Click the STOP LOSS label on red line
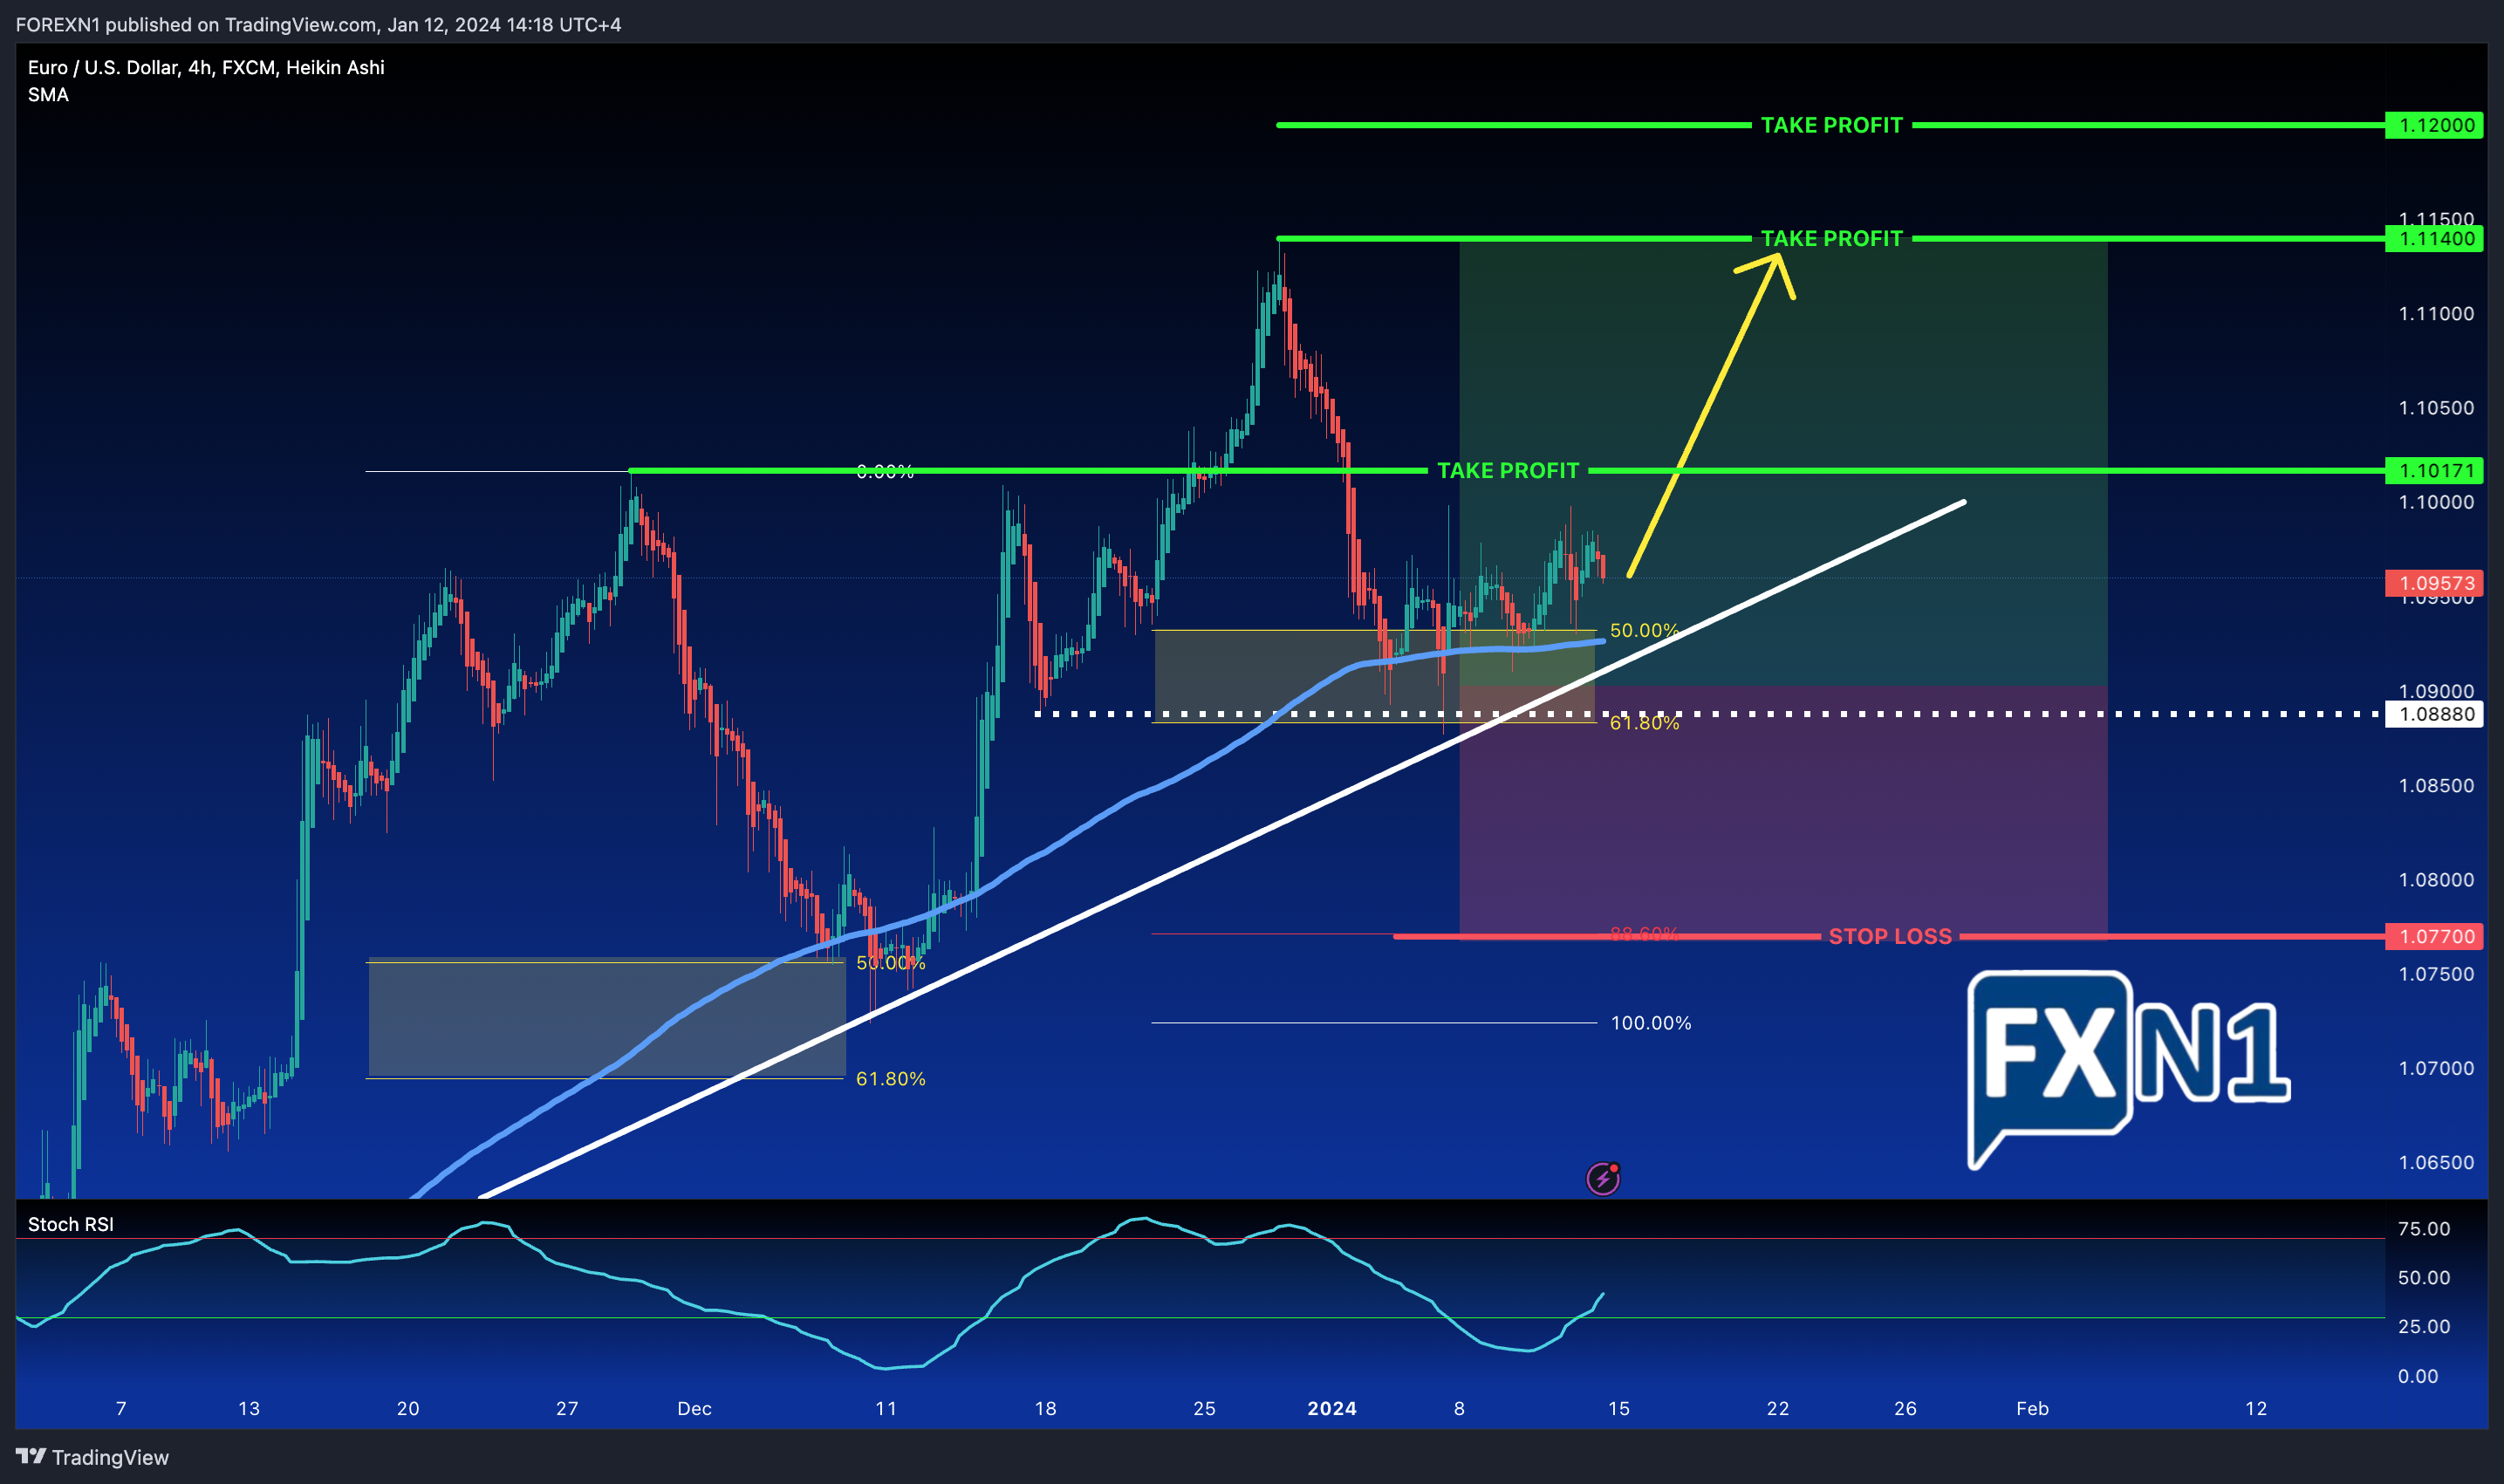Image resolution: width=2504 pixels, height=1484 pixels. (x=1890, y=936)
